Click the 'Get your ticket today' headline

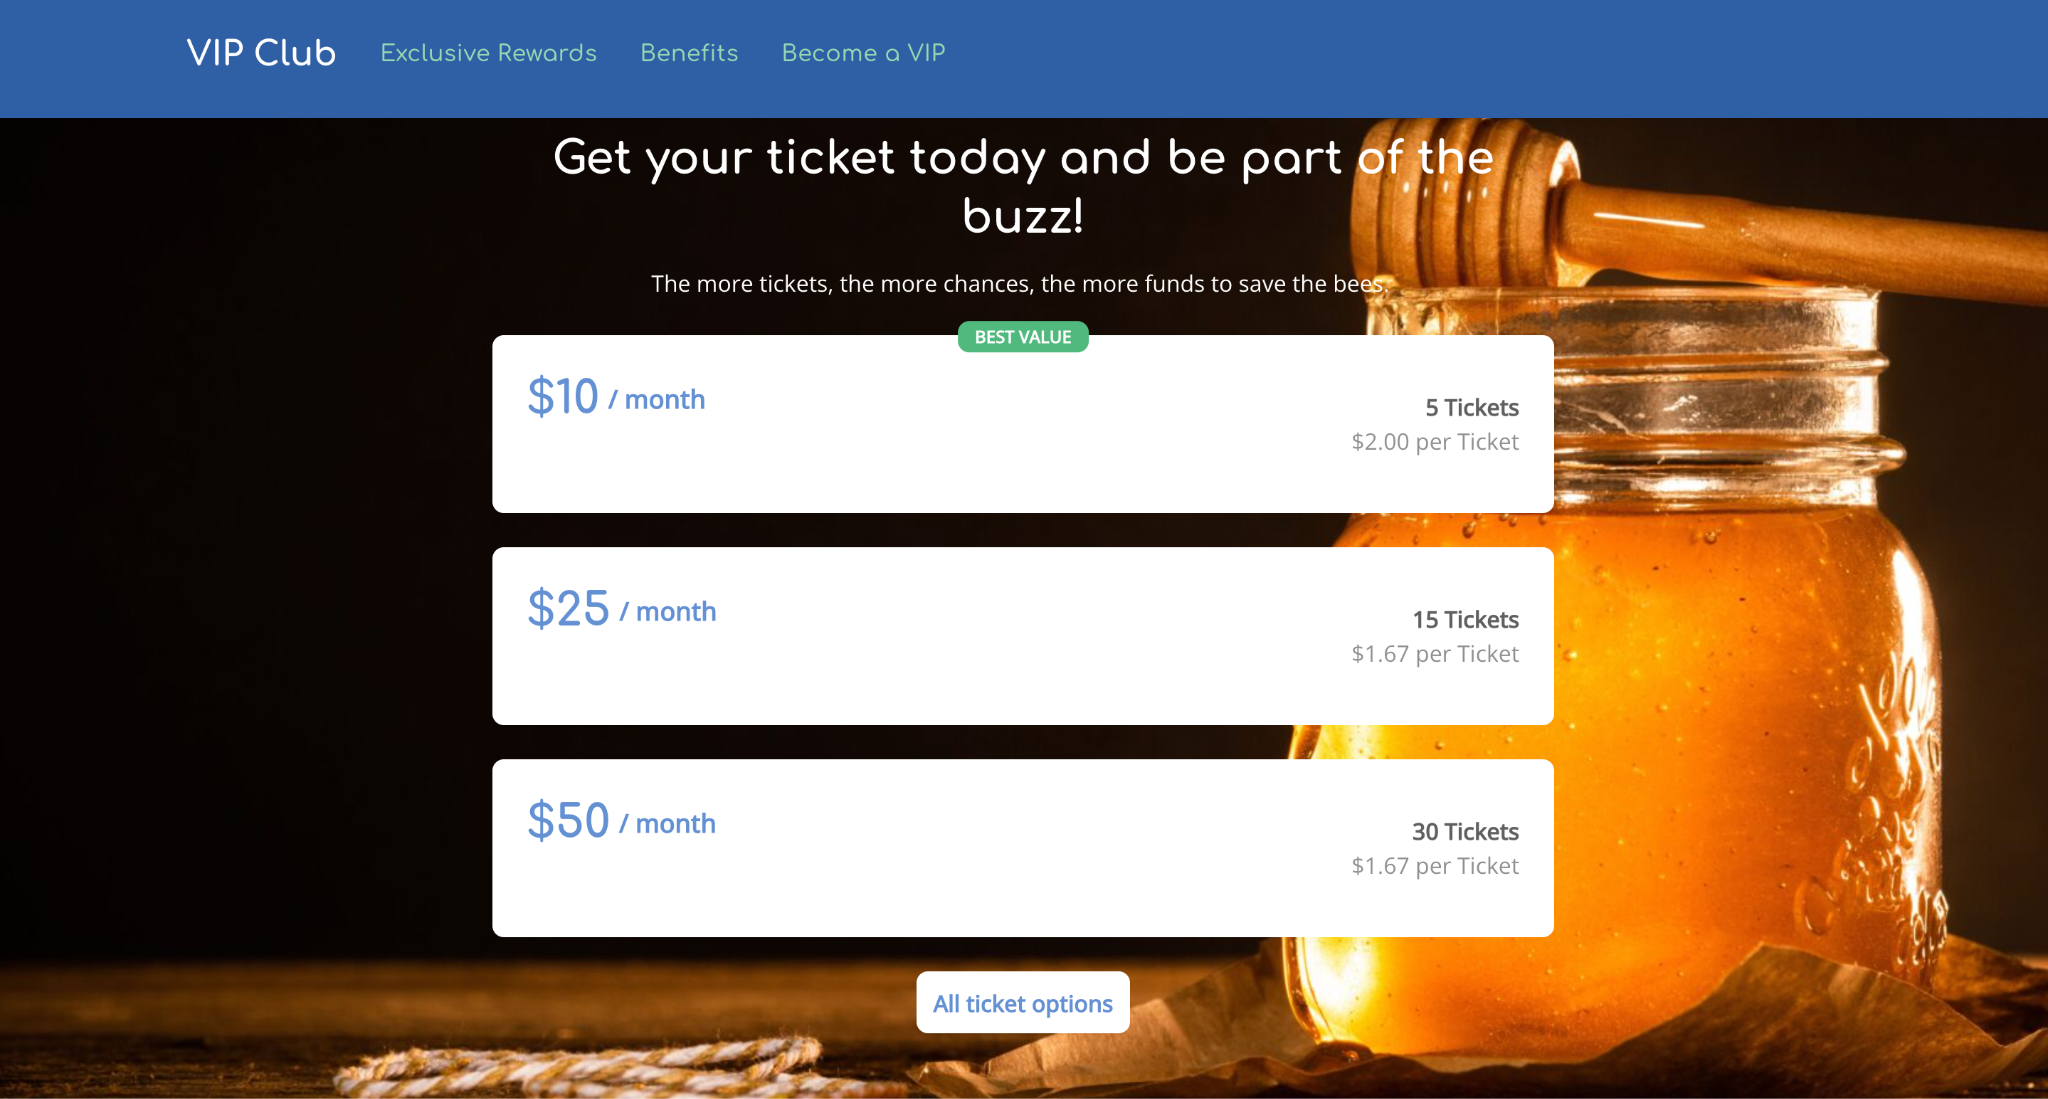(x=1022, y=186)
